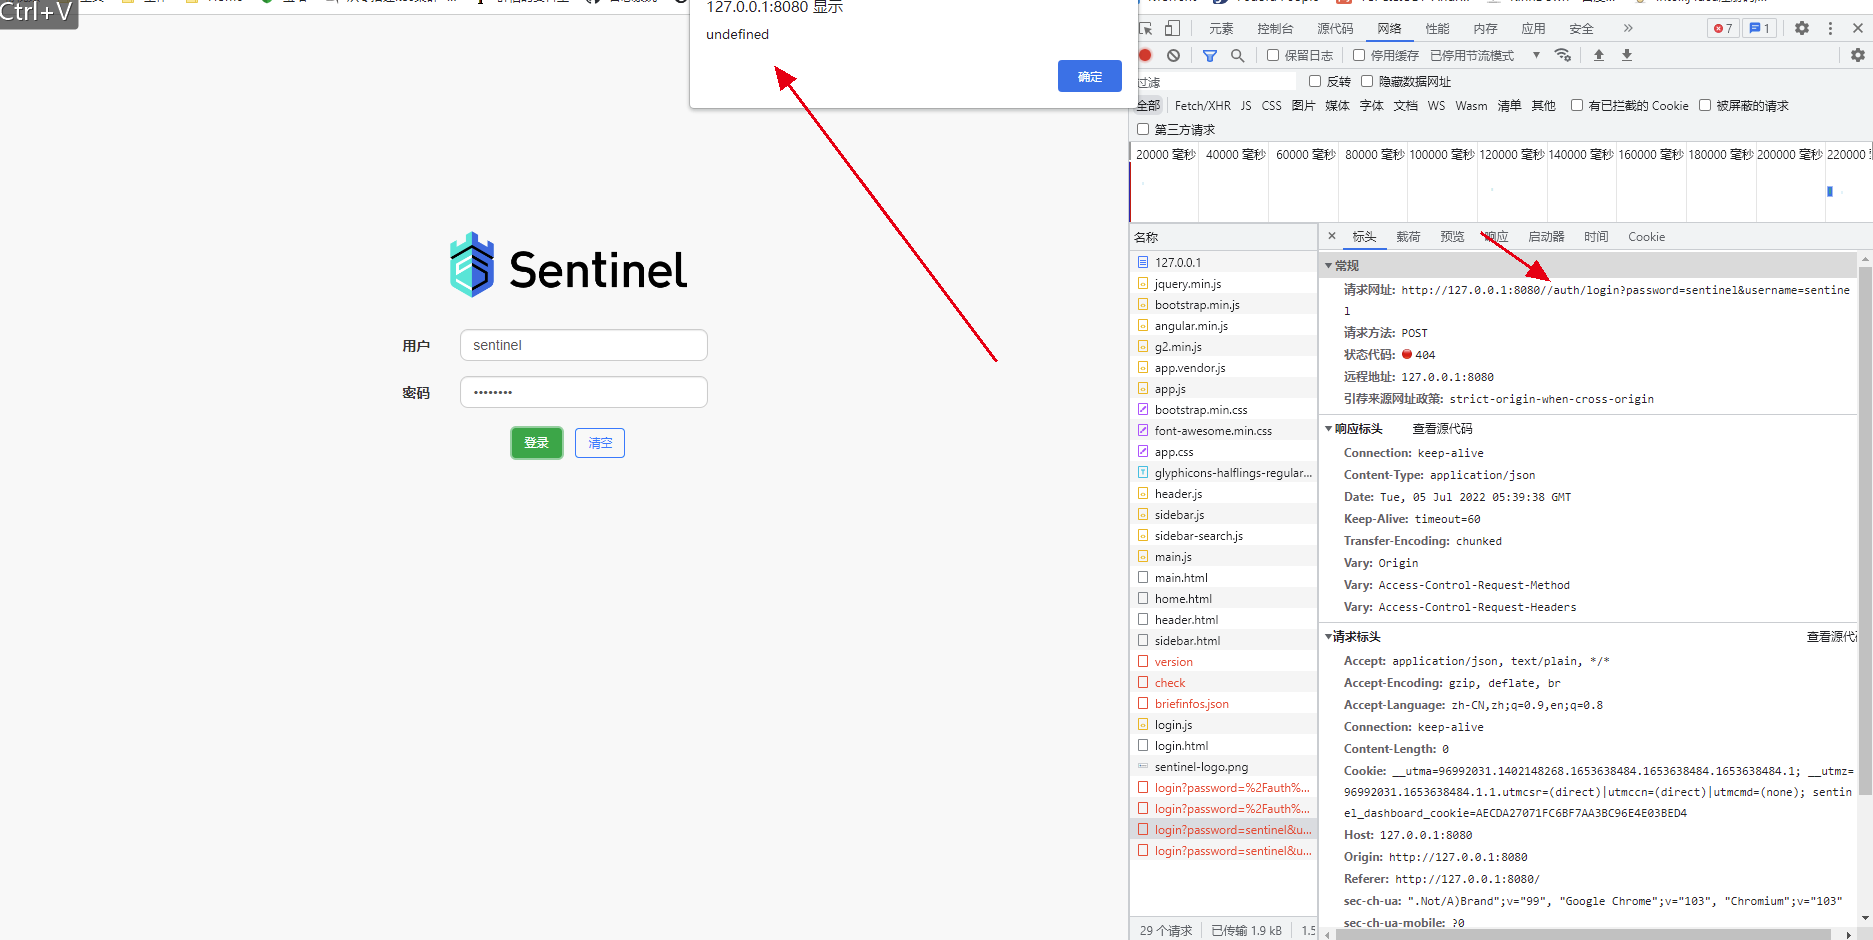Open DevTools main settings gear

coord(1802,28)
